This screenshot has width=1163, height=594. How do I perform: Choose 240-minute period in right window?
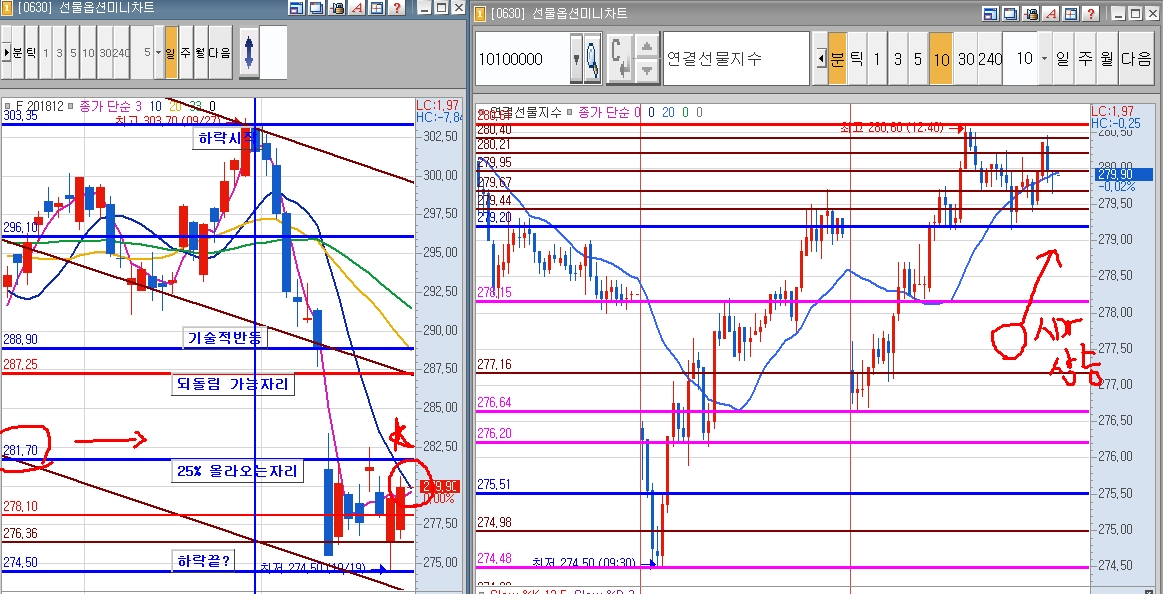[989, 59]
